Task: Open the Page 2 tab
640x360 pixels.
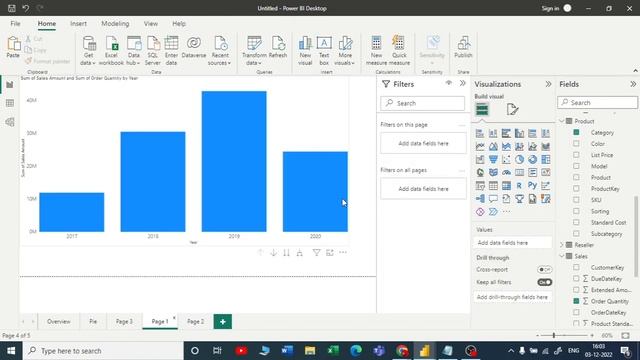Action: 196,322
